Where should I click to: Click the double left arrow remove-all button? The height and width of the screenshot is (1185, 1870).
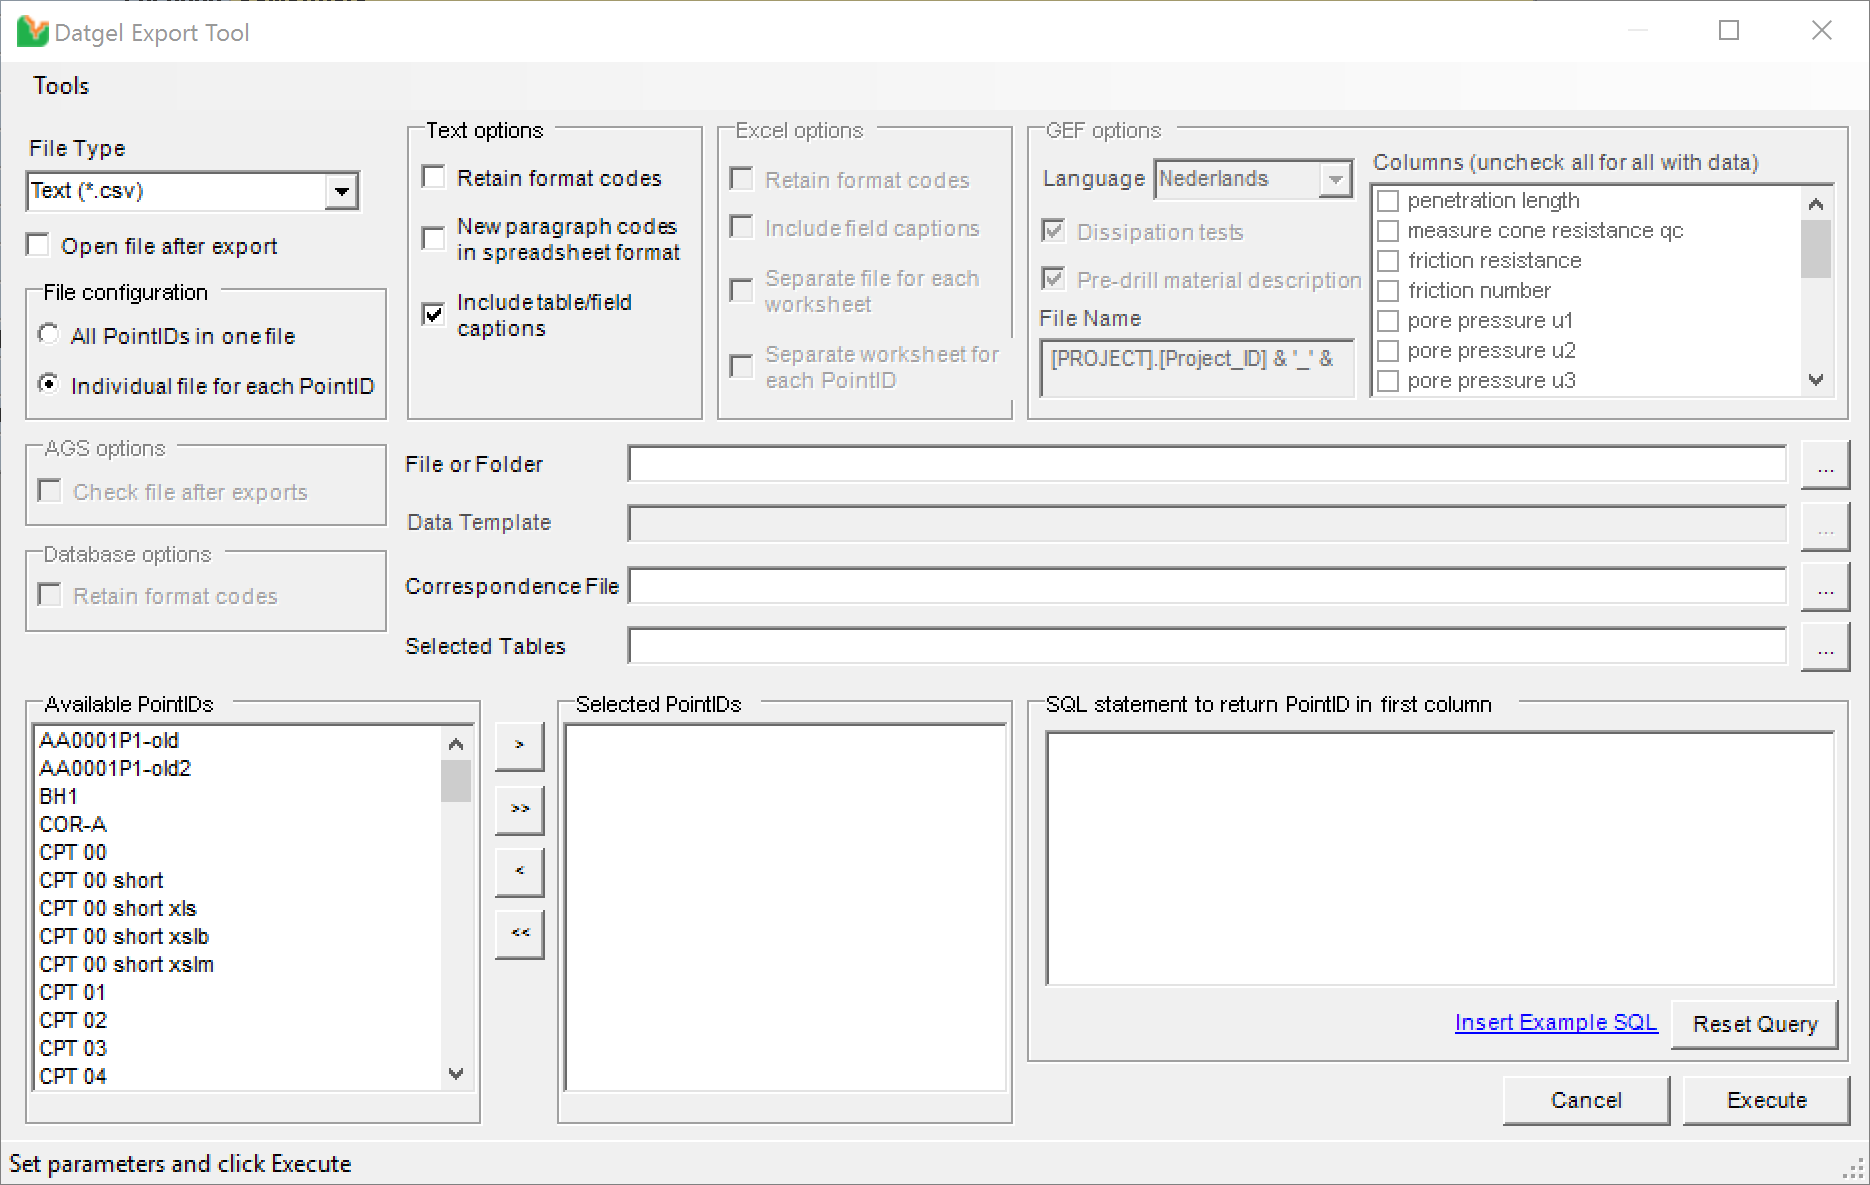519,934
